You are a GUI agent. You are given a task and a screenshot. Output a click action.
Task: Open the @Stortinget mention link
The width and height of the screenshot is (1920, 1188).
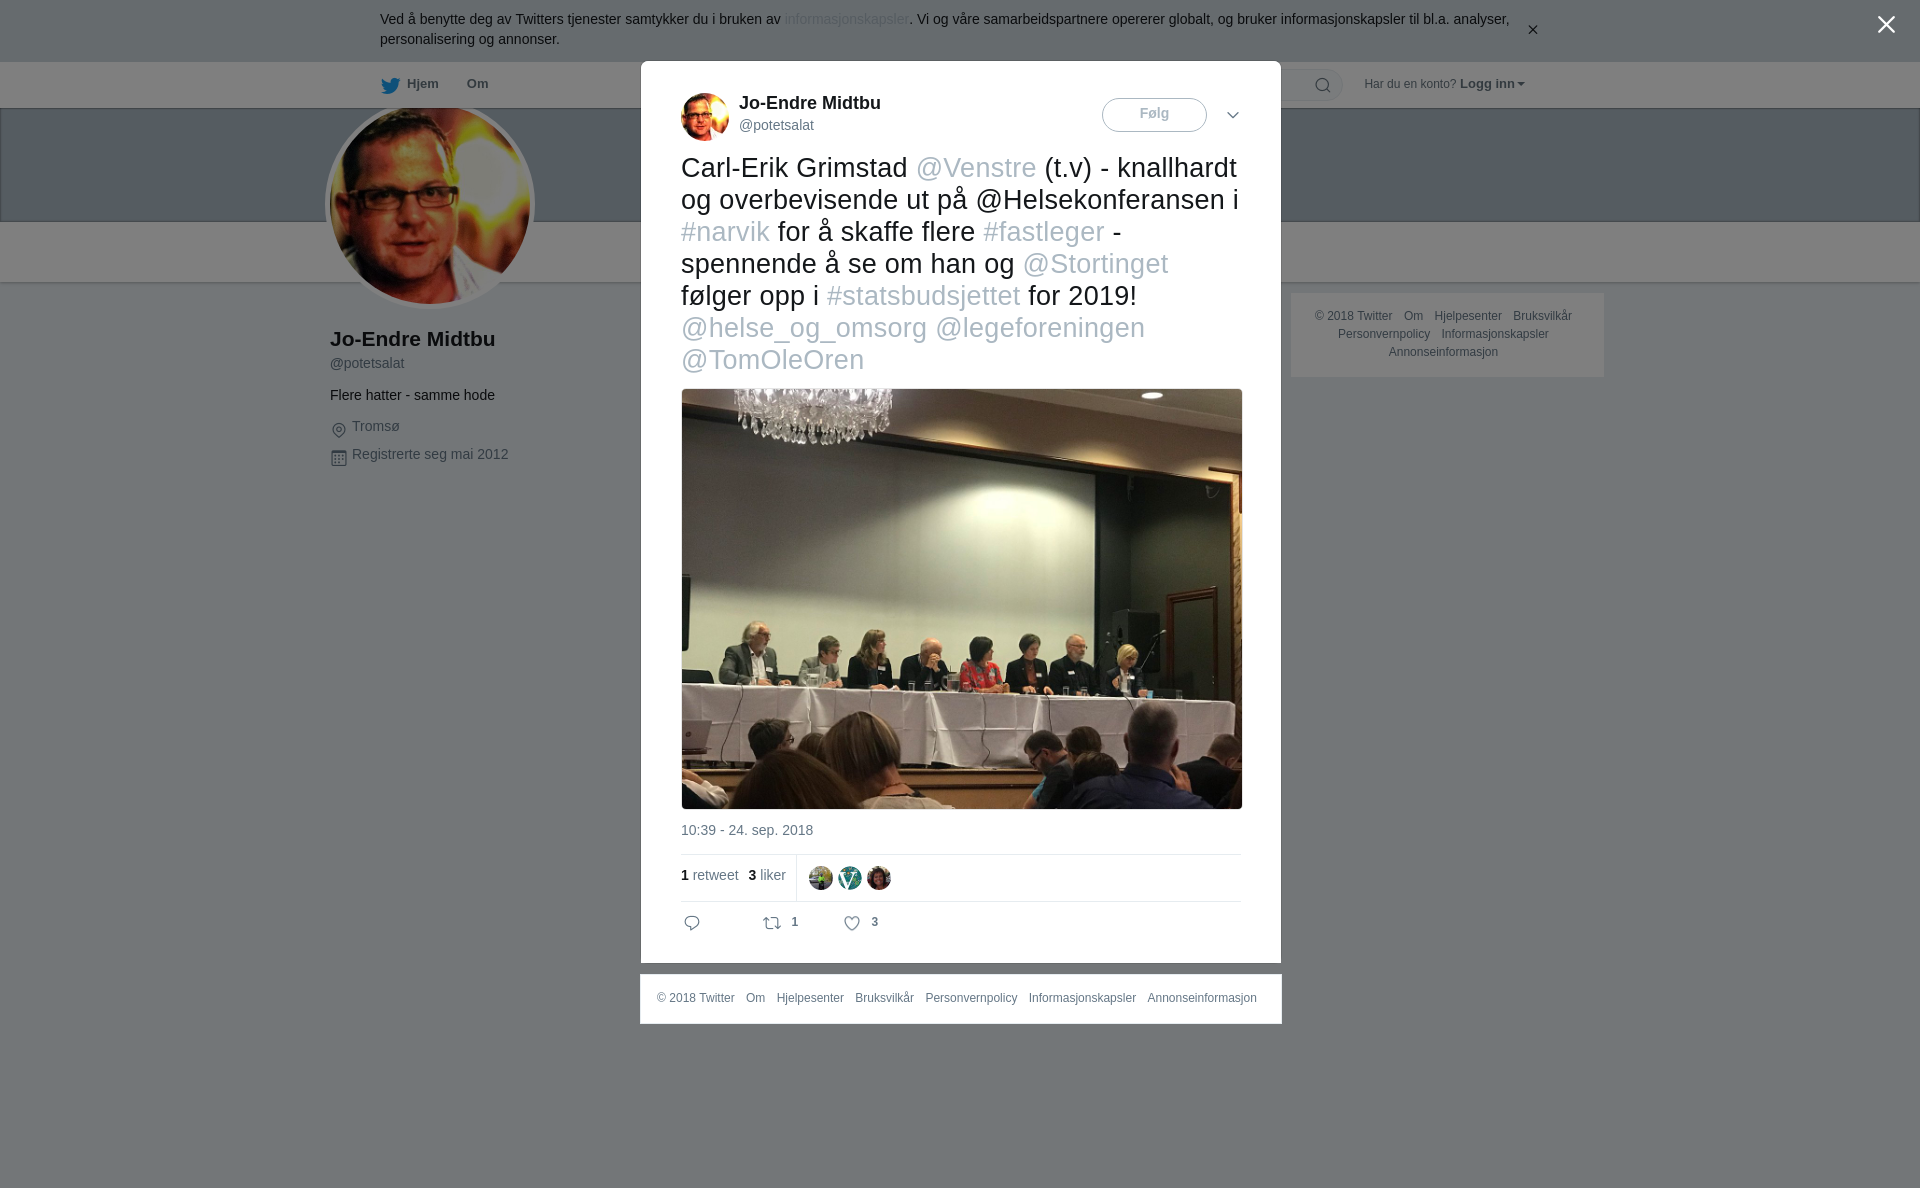[x=1095, y=264]
